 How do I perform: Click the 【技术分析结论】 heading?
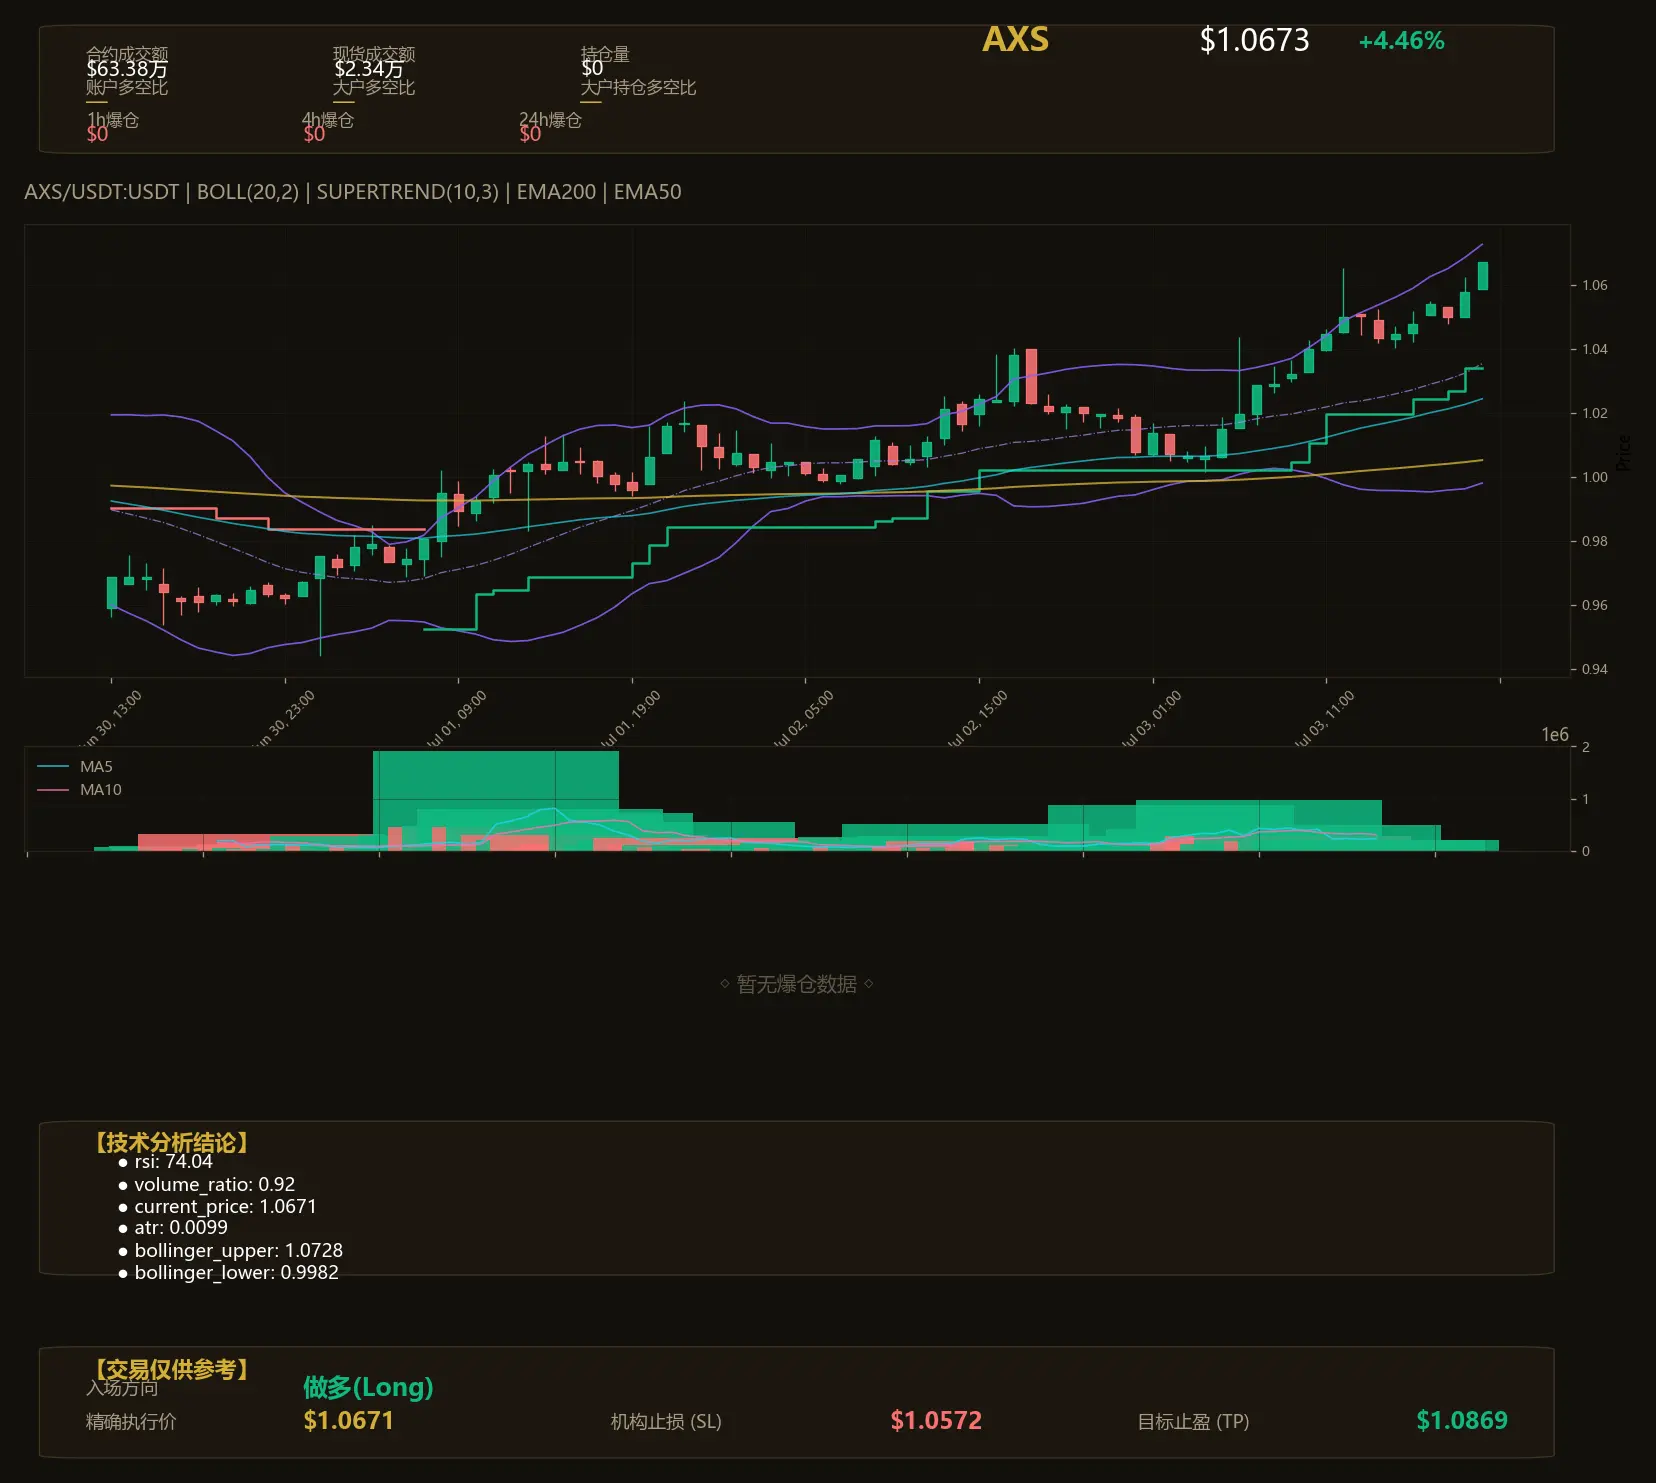pyautogui.click(x=170, y=1143)
